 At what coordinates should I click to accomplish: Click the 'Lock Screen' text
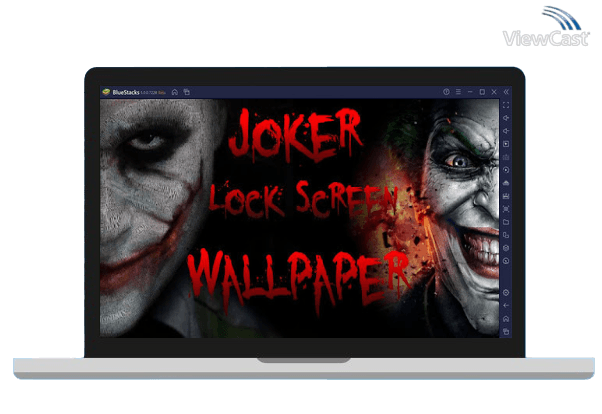303,200
